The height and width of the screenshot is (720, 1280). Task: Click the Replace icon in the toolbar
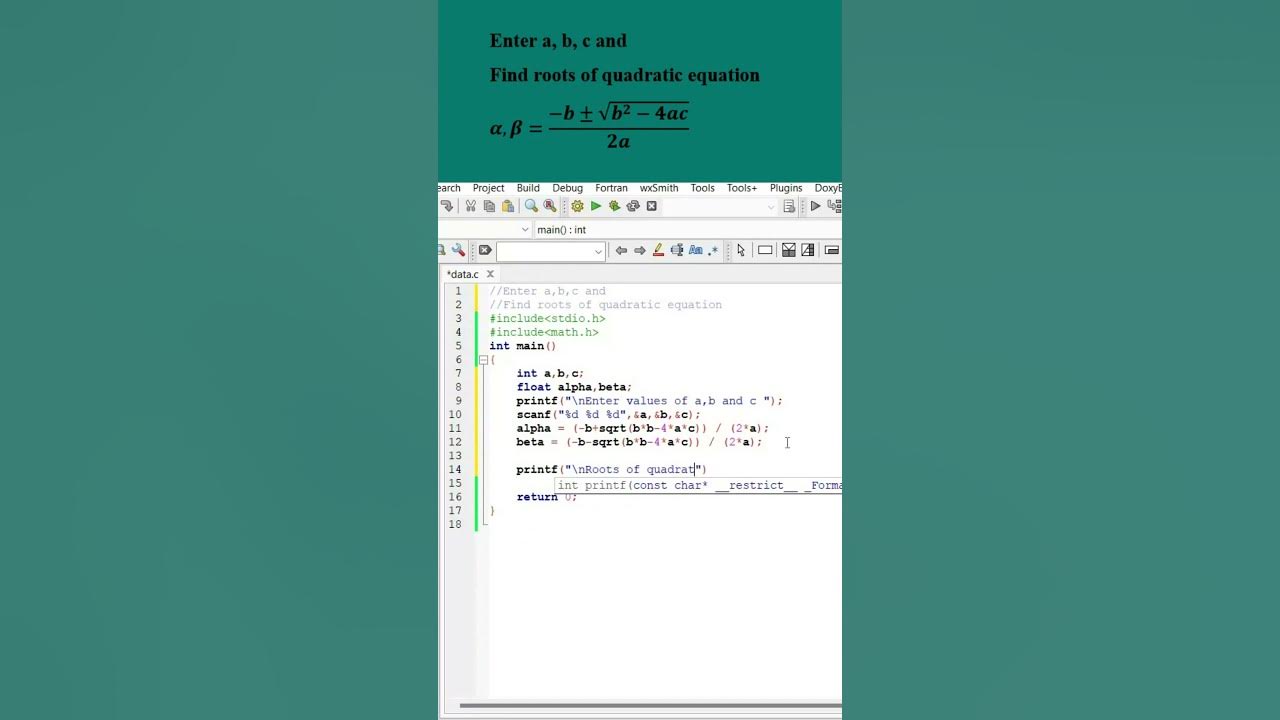coord(550,206)
